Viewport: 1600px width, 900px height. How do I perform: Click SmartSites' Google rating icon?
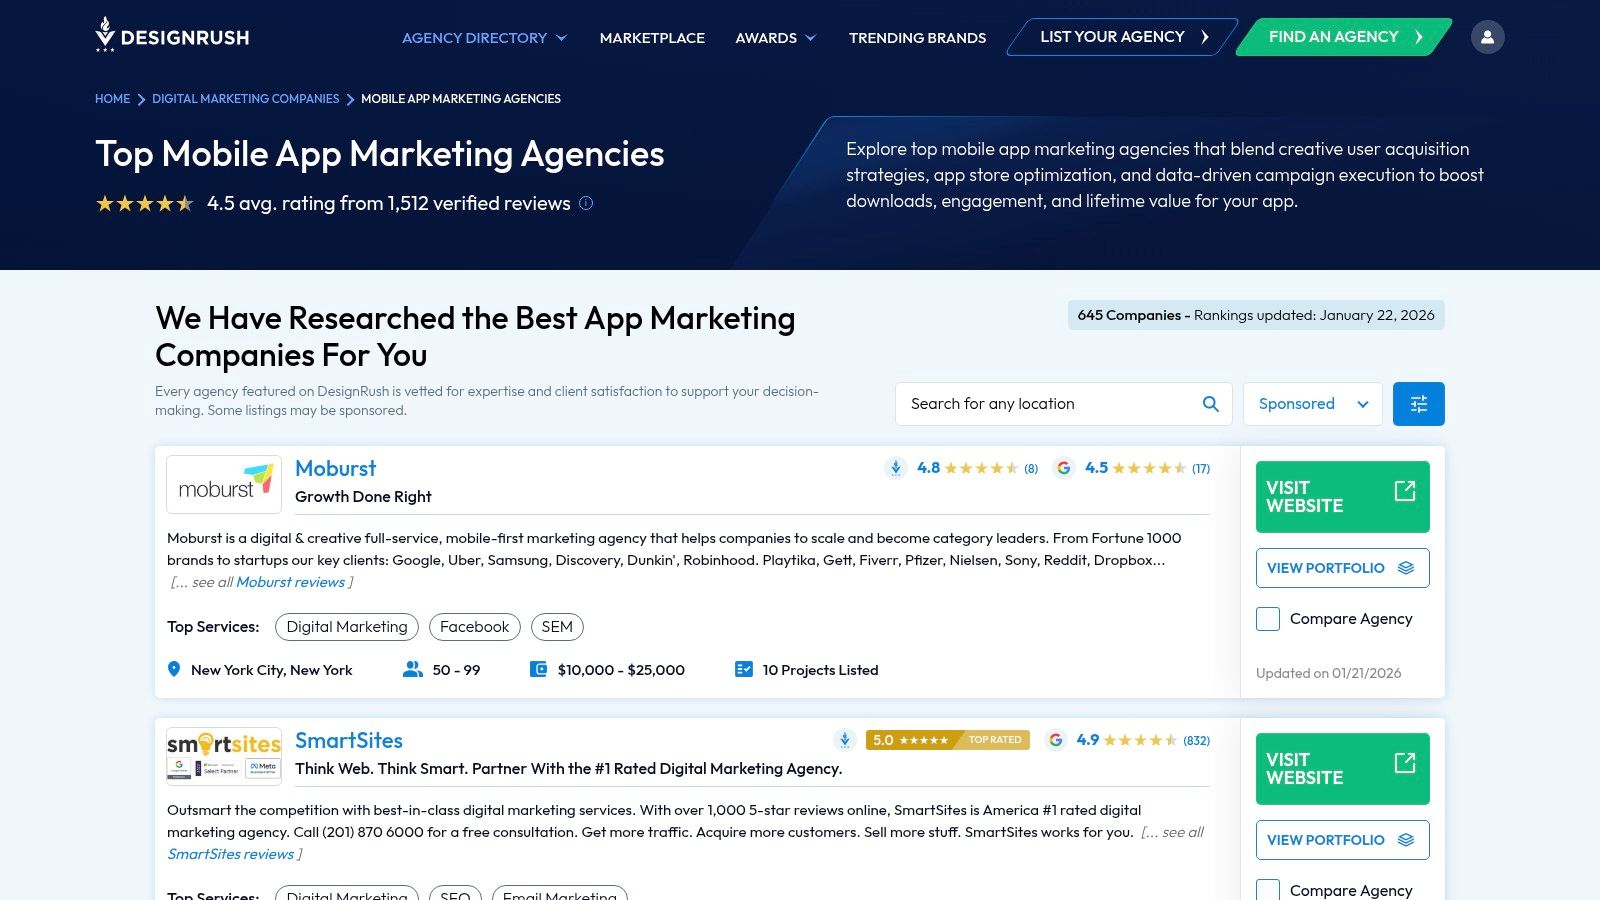tap(1055, 740)
